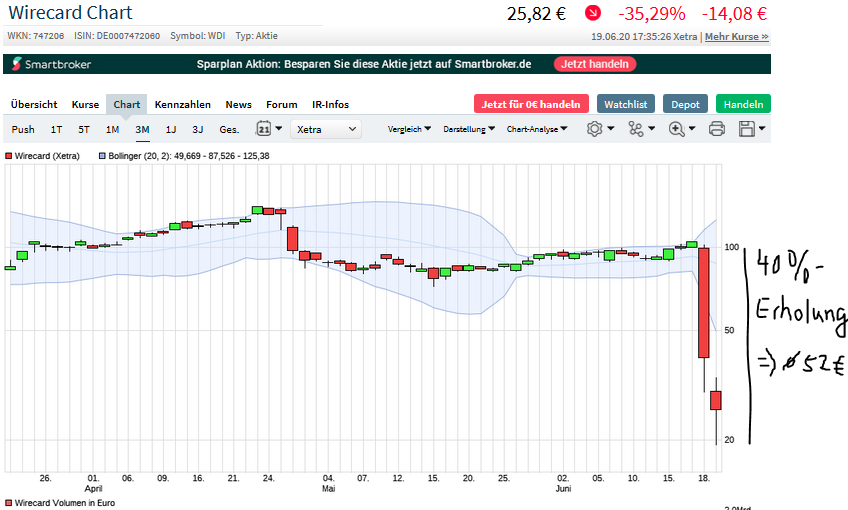Click the Typ: Aktie text
The image size is (848, 510).
coord(256,36)
